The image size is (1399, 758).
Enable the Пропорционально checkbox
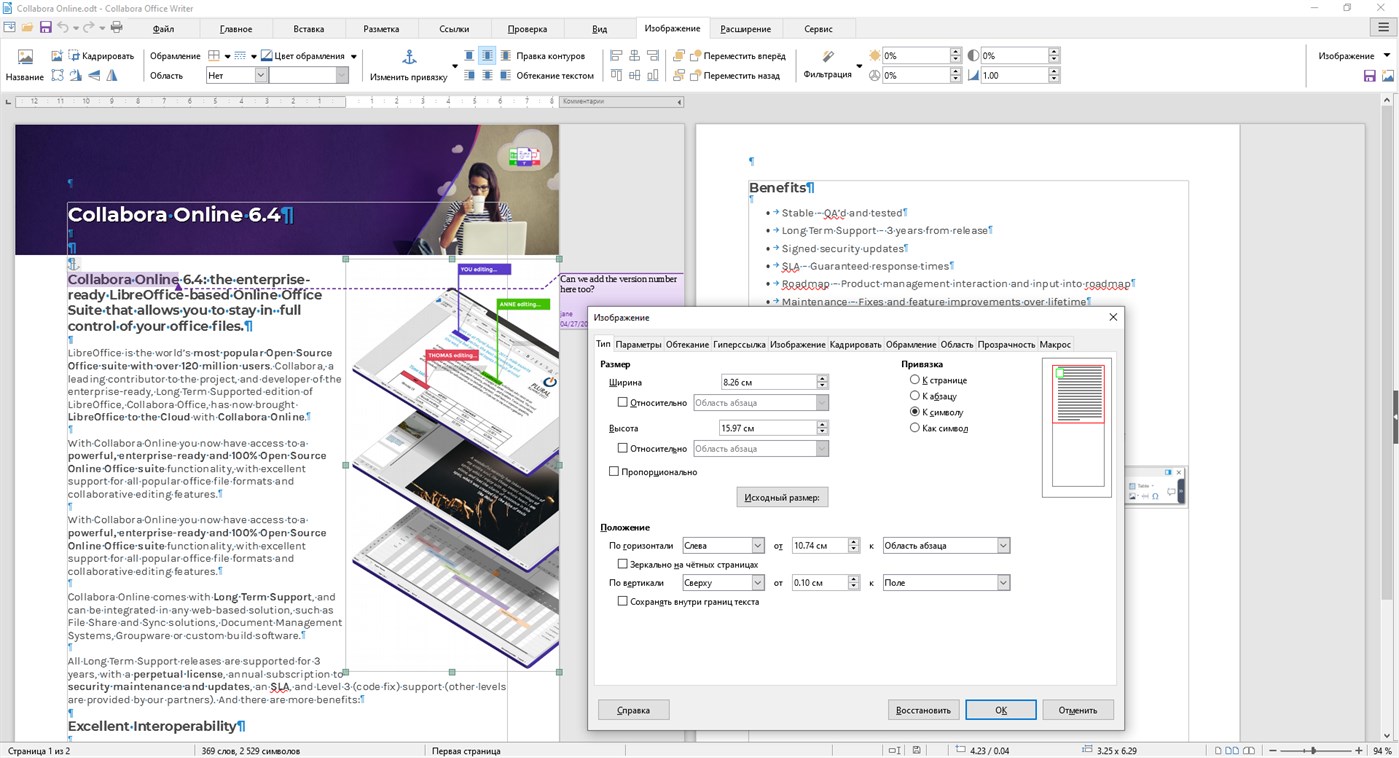point(614,471)
